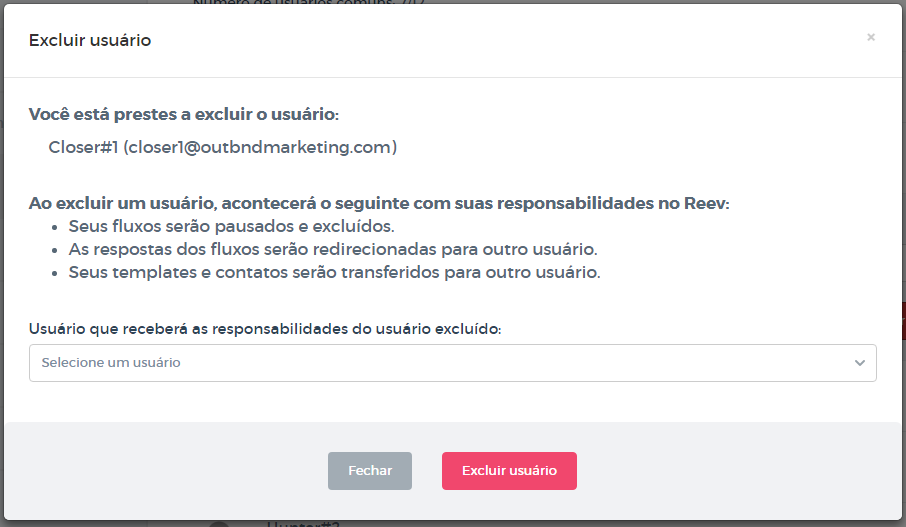
Task: Click the "Usuário que receberá as responsabilidades" label
Action: [265, 329]
